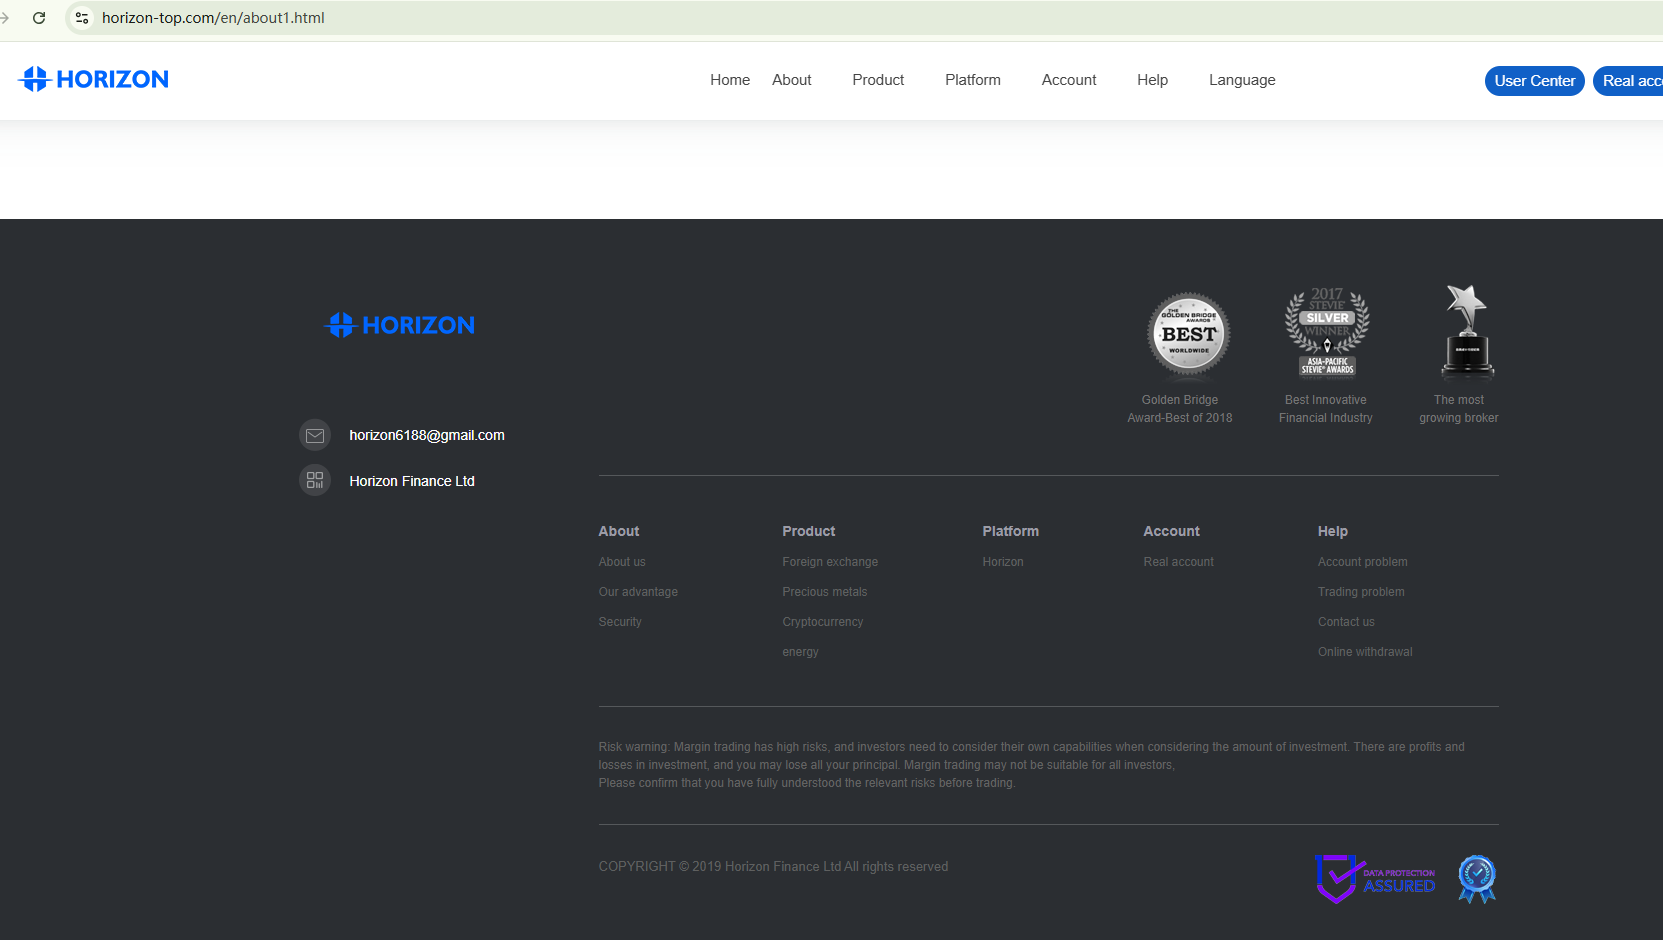Open the Platform menu in top navigation
Image resolution: width=1663 pixels, height=940 pixels.
pyautogui.click(x=973, y=80)
